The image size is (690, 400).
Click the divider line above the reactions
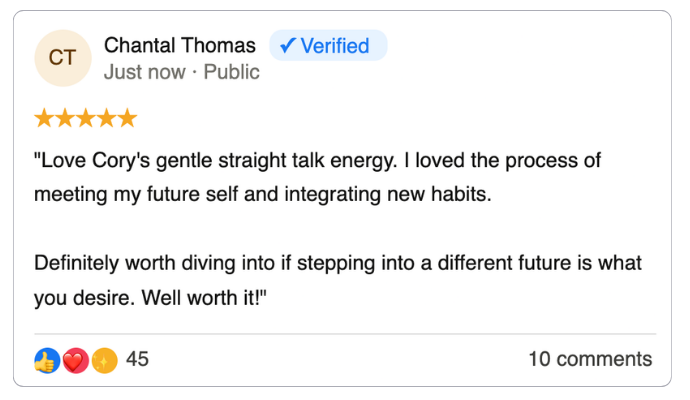click(x=345, y=334)
